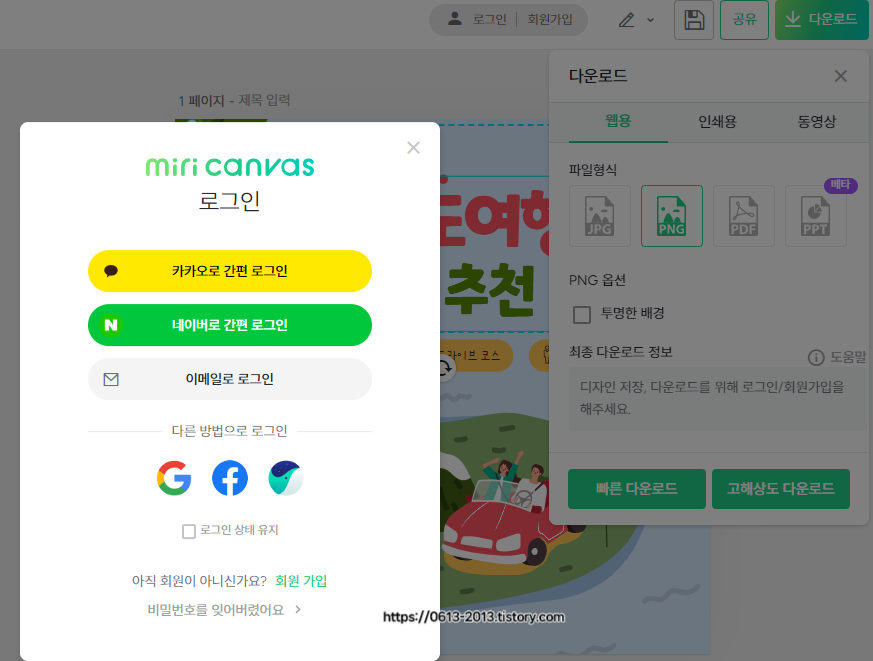Choose PNG file format
Viewport: 873px width, 661px height.
tap(671, 216)
